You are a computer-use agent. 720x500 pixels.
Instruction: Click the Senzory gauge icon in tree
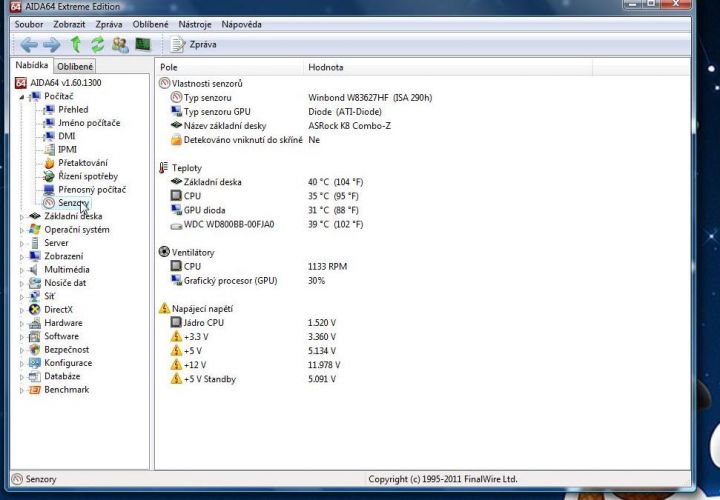[49, 203]
